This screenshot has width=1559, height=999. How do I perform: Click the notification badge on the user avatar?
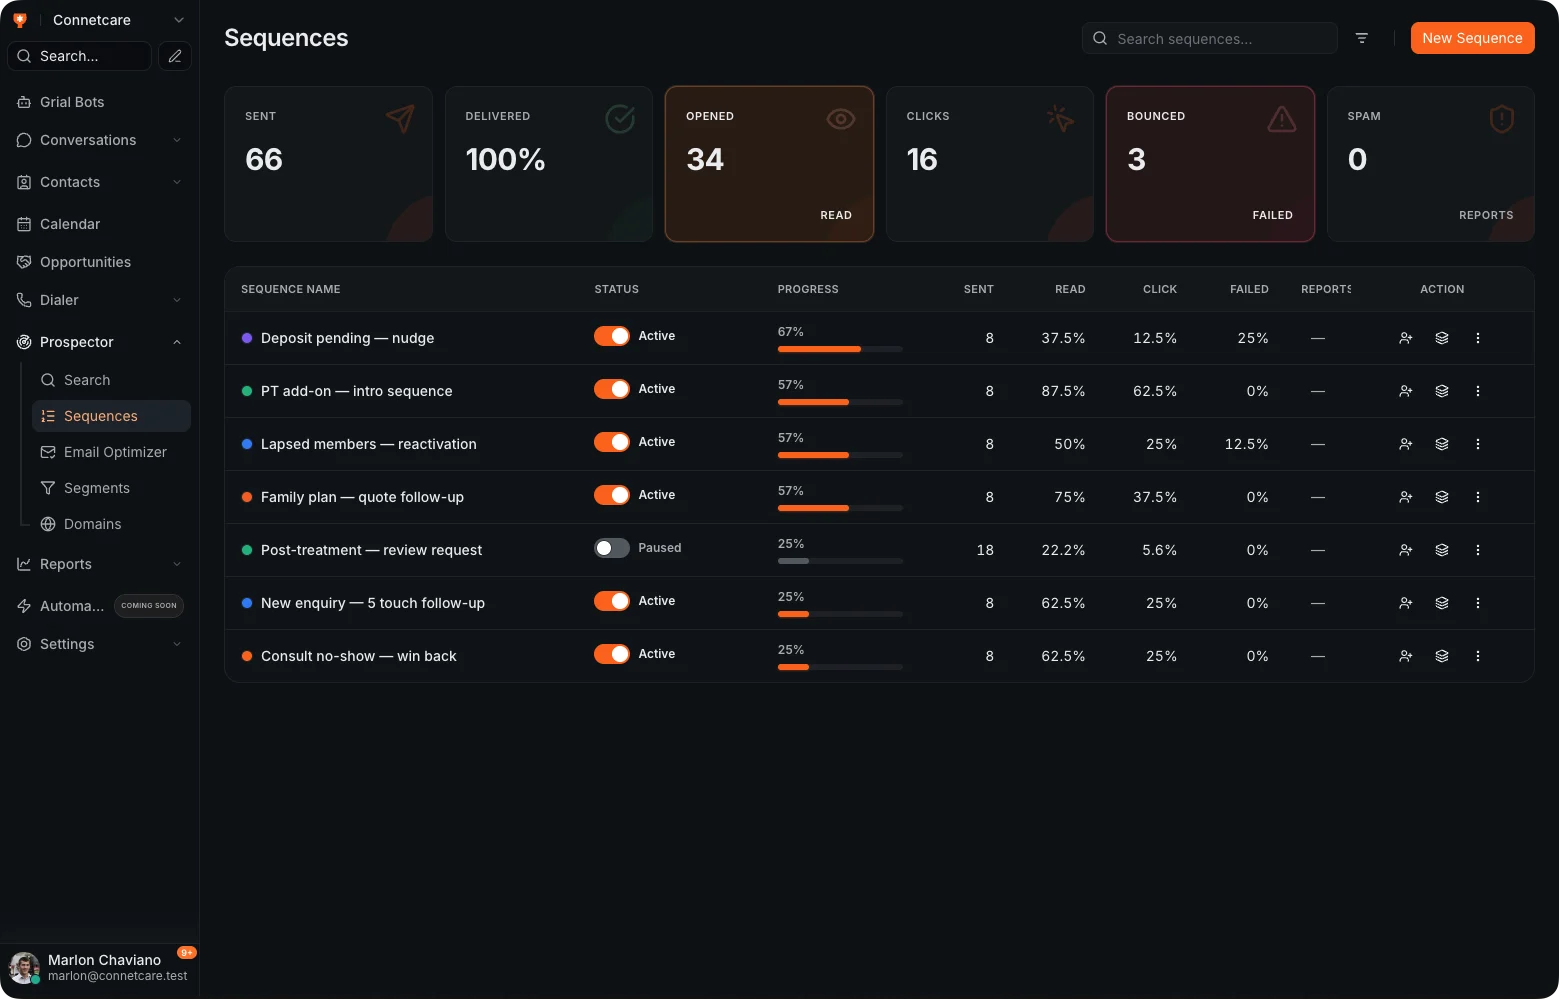coord(186,953)
